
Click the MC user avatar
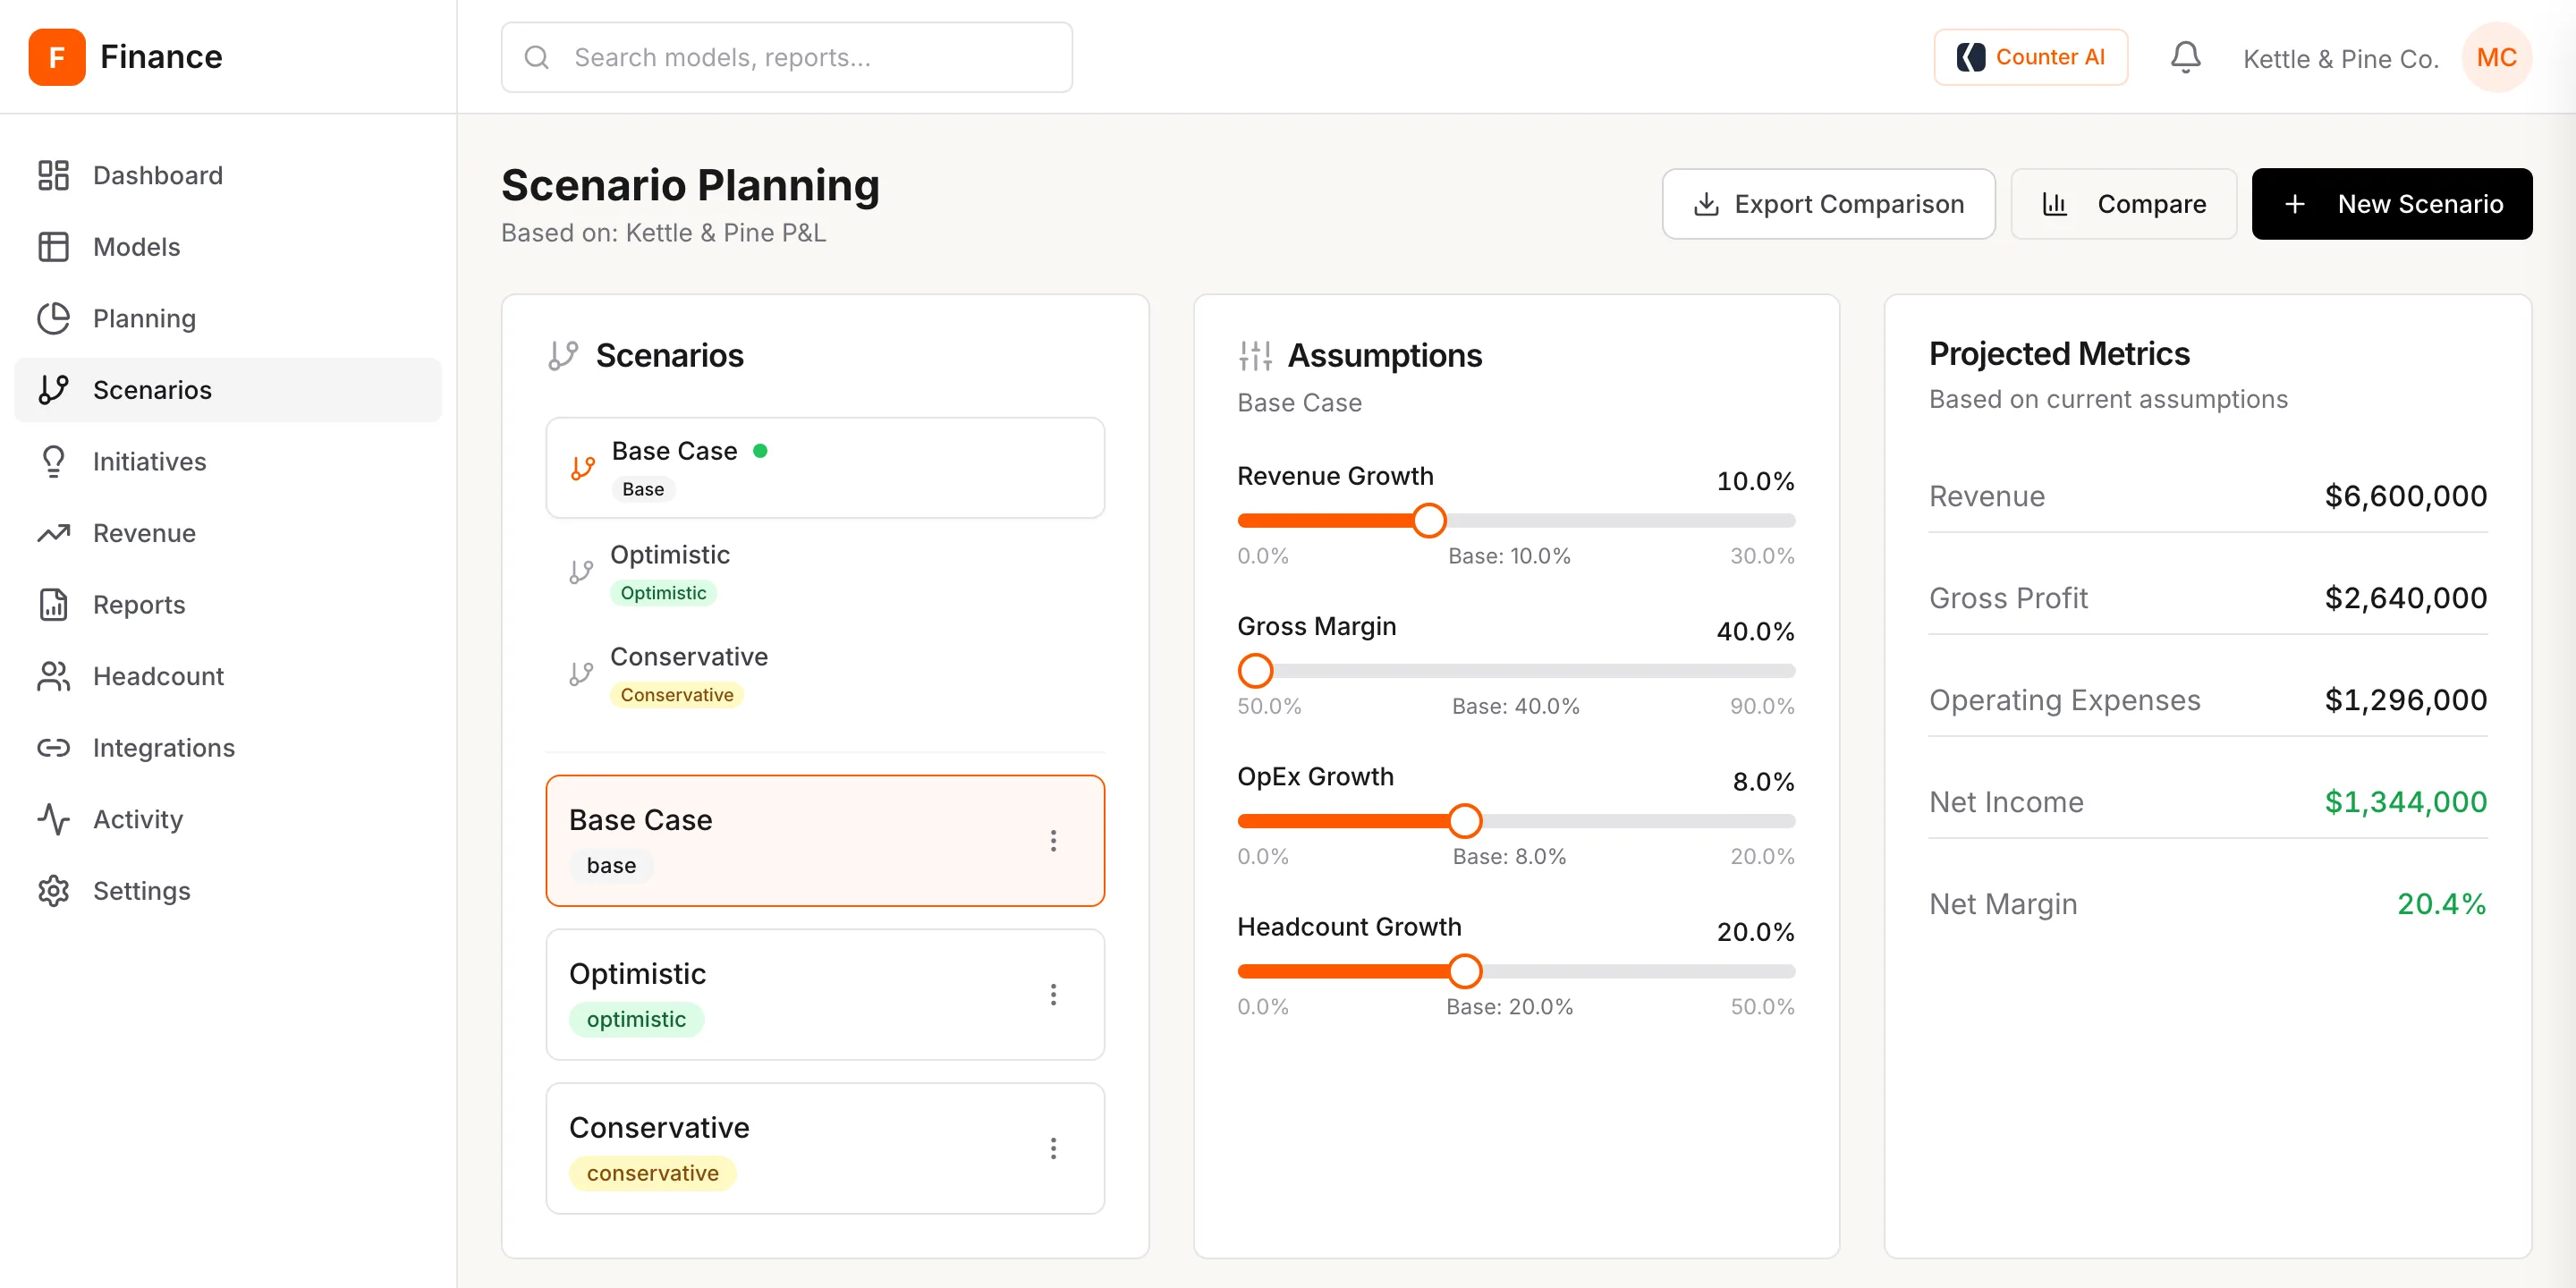(2496, 57)
